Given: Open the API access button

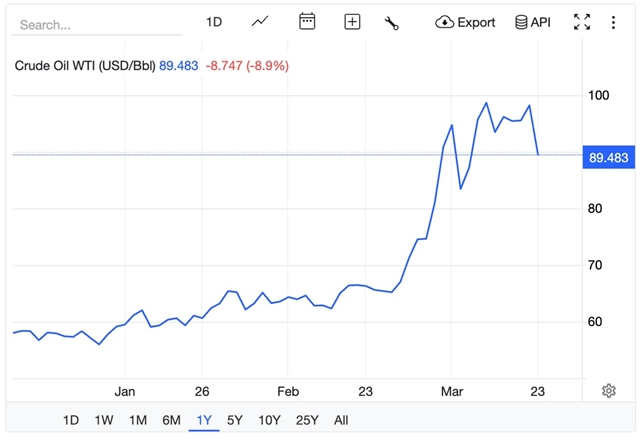Looking at the screenshot, I should (x=533, y=22).
